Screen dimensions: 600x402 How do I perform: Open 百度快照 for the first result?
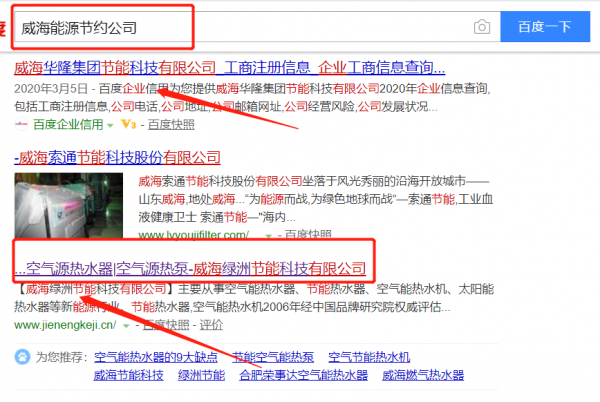(x=172, y=125)
